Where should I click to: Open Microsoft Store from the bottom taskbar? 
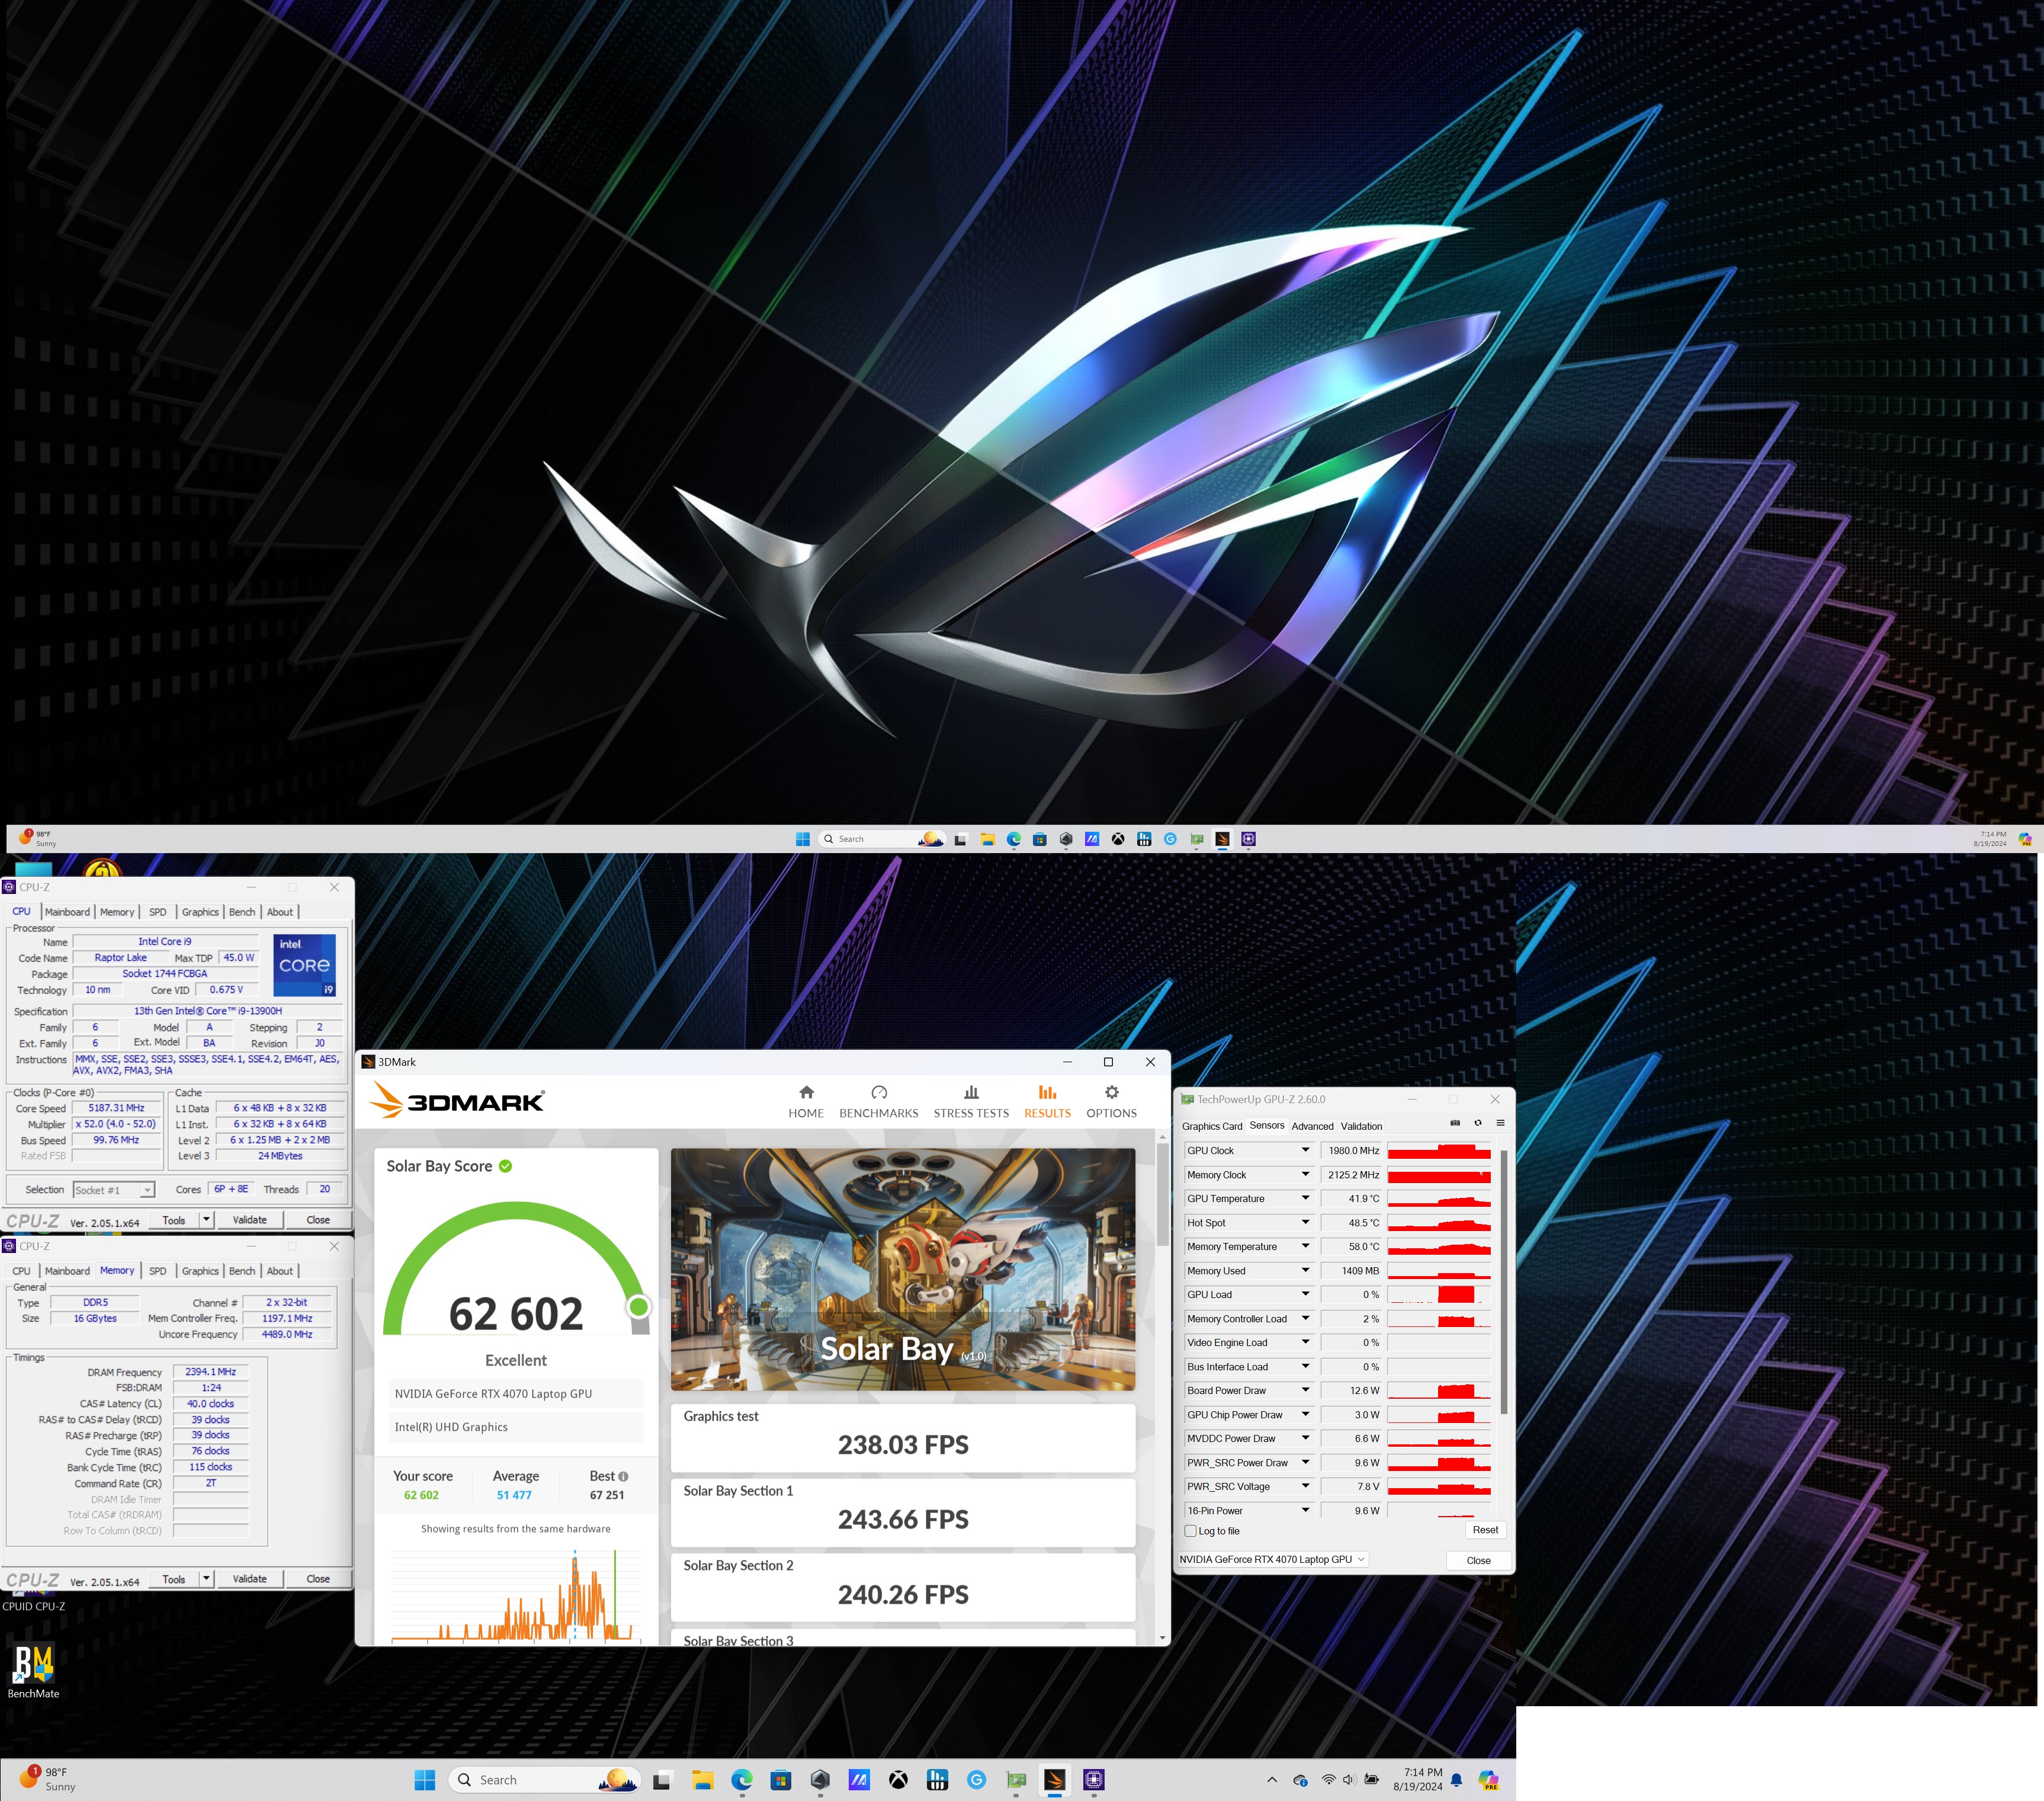pos(780,1780)
